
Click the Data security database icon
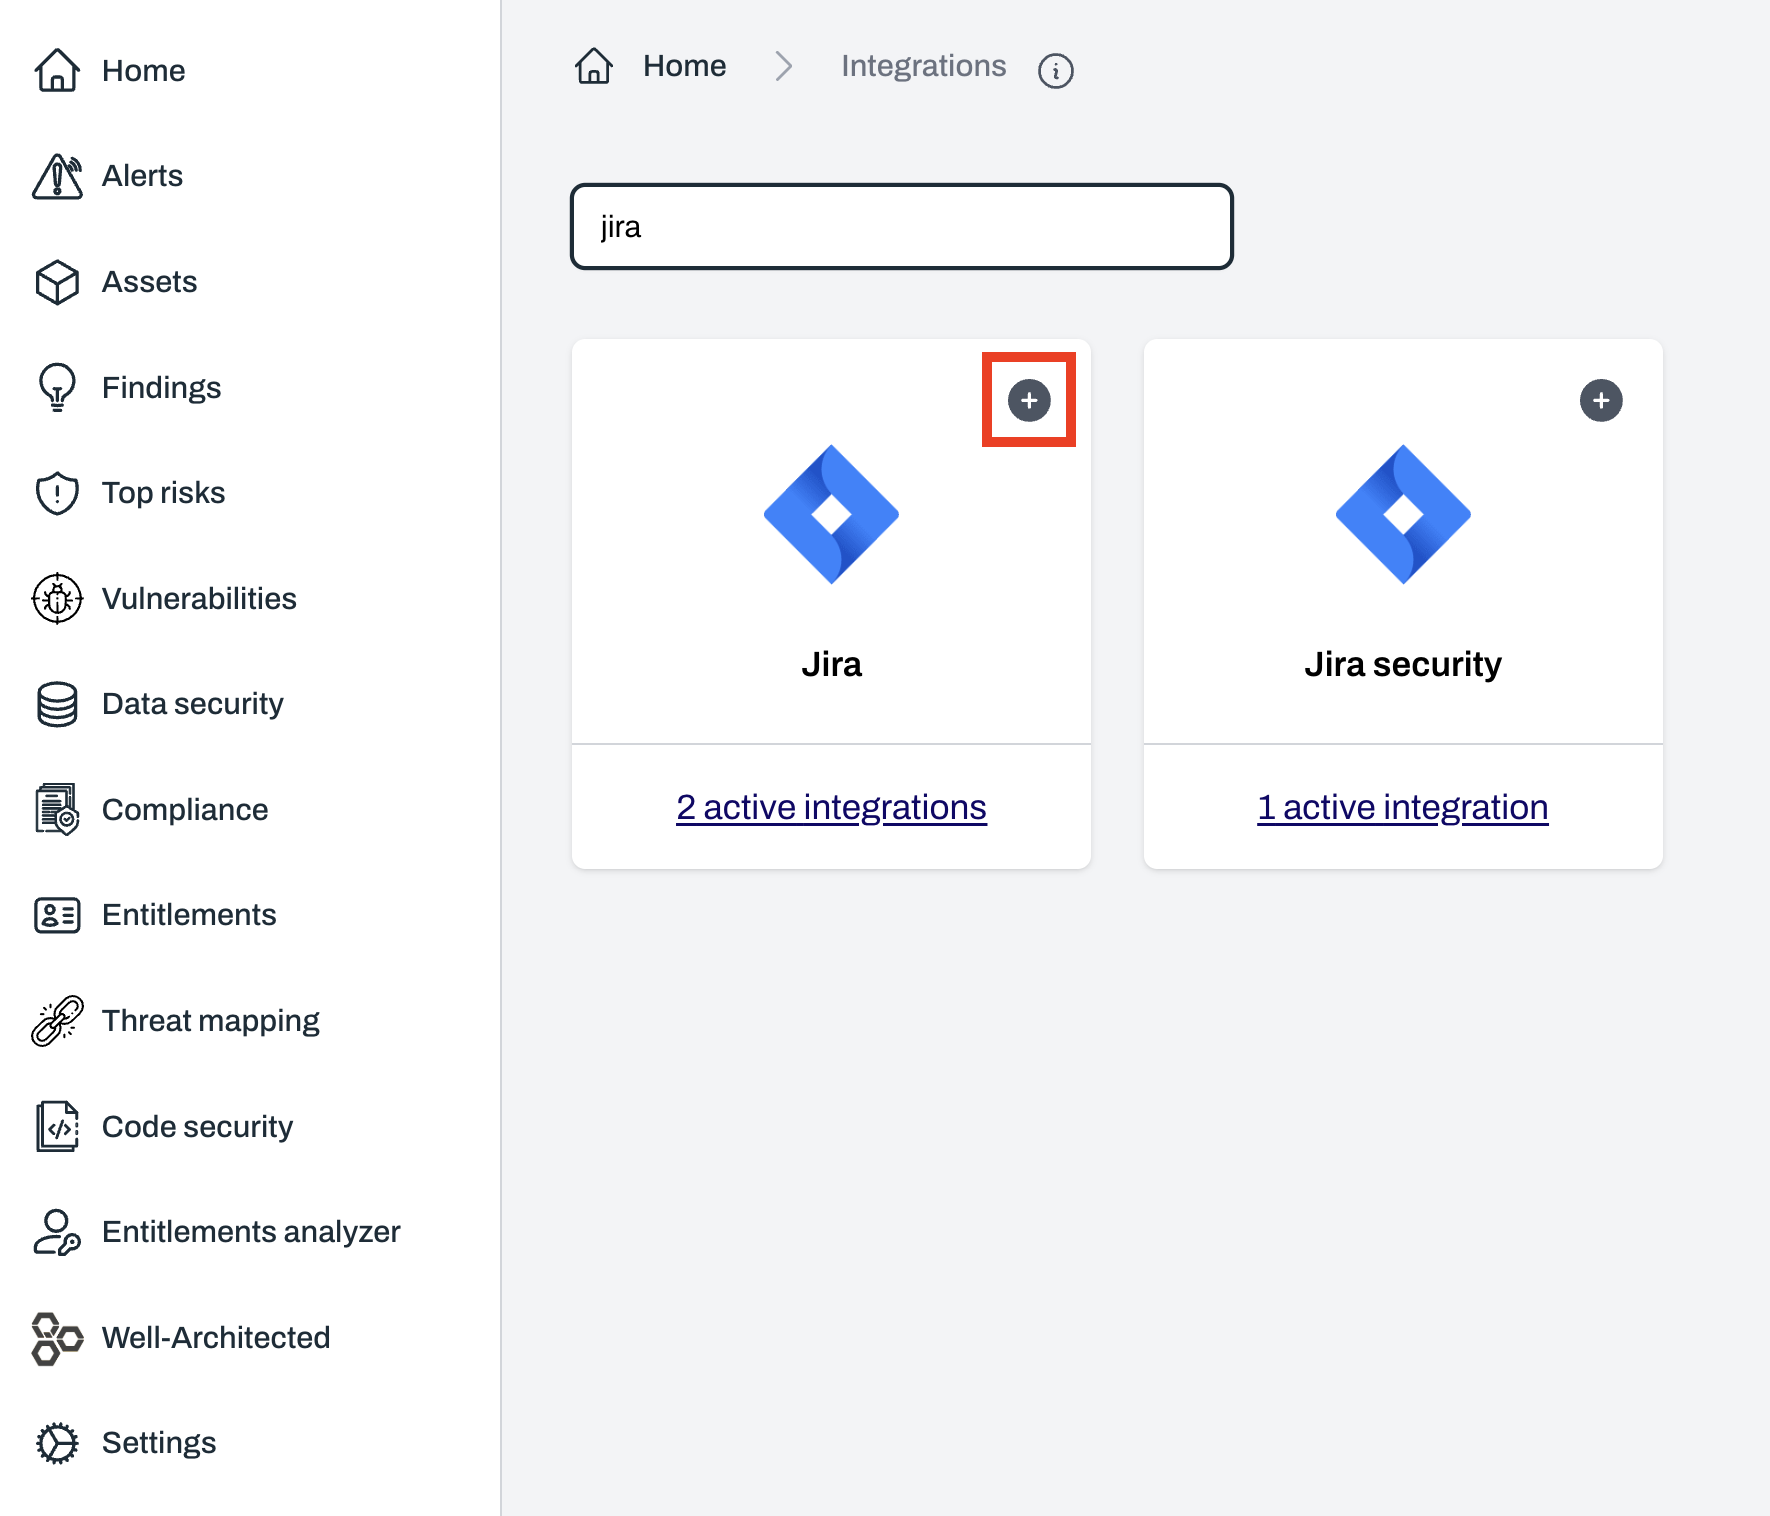pos(57,704)
